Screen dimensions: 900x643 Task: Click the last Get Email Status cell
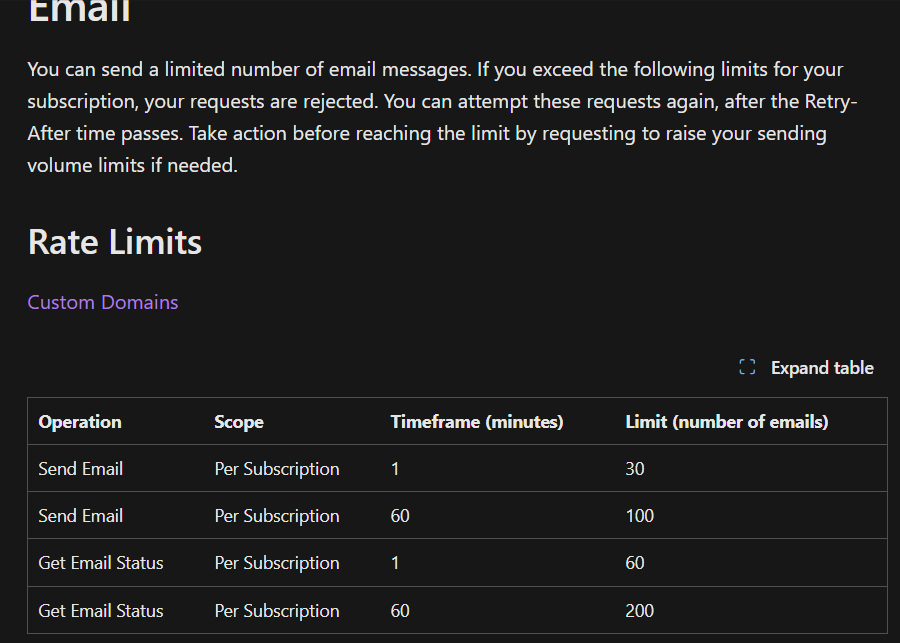point(100,611)
